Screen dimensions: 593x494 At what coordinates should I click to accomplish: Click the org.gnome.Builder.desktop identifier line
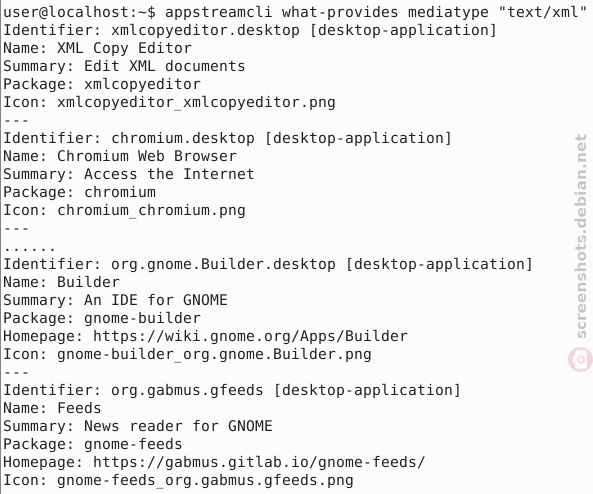pos(268,264)
